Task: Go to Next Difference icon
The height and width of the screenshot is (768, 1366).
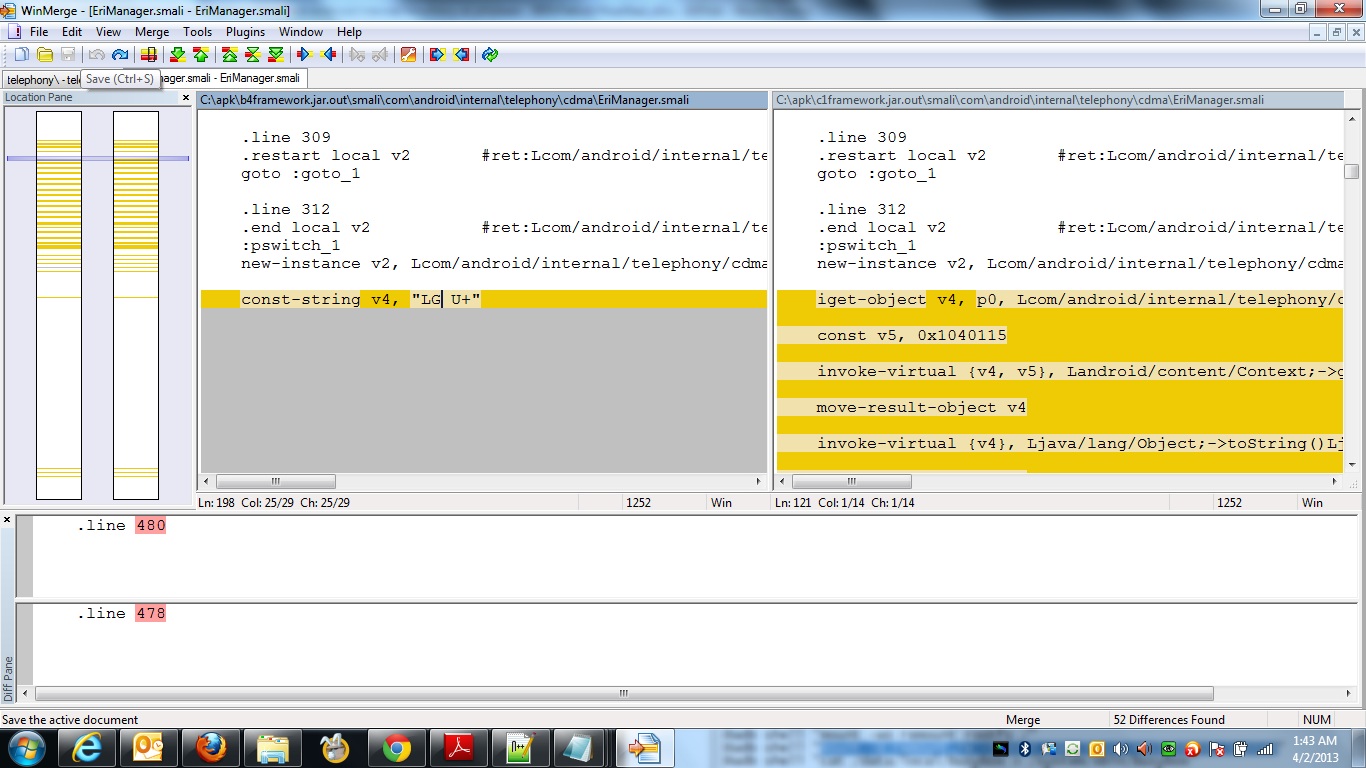Action: point(178,55)
